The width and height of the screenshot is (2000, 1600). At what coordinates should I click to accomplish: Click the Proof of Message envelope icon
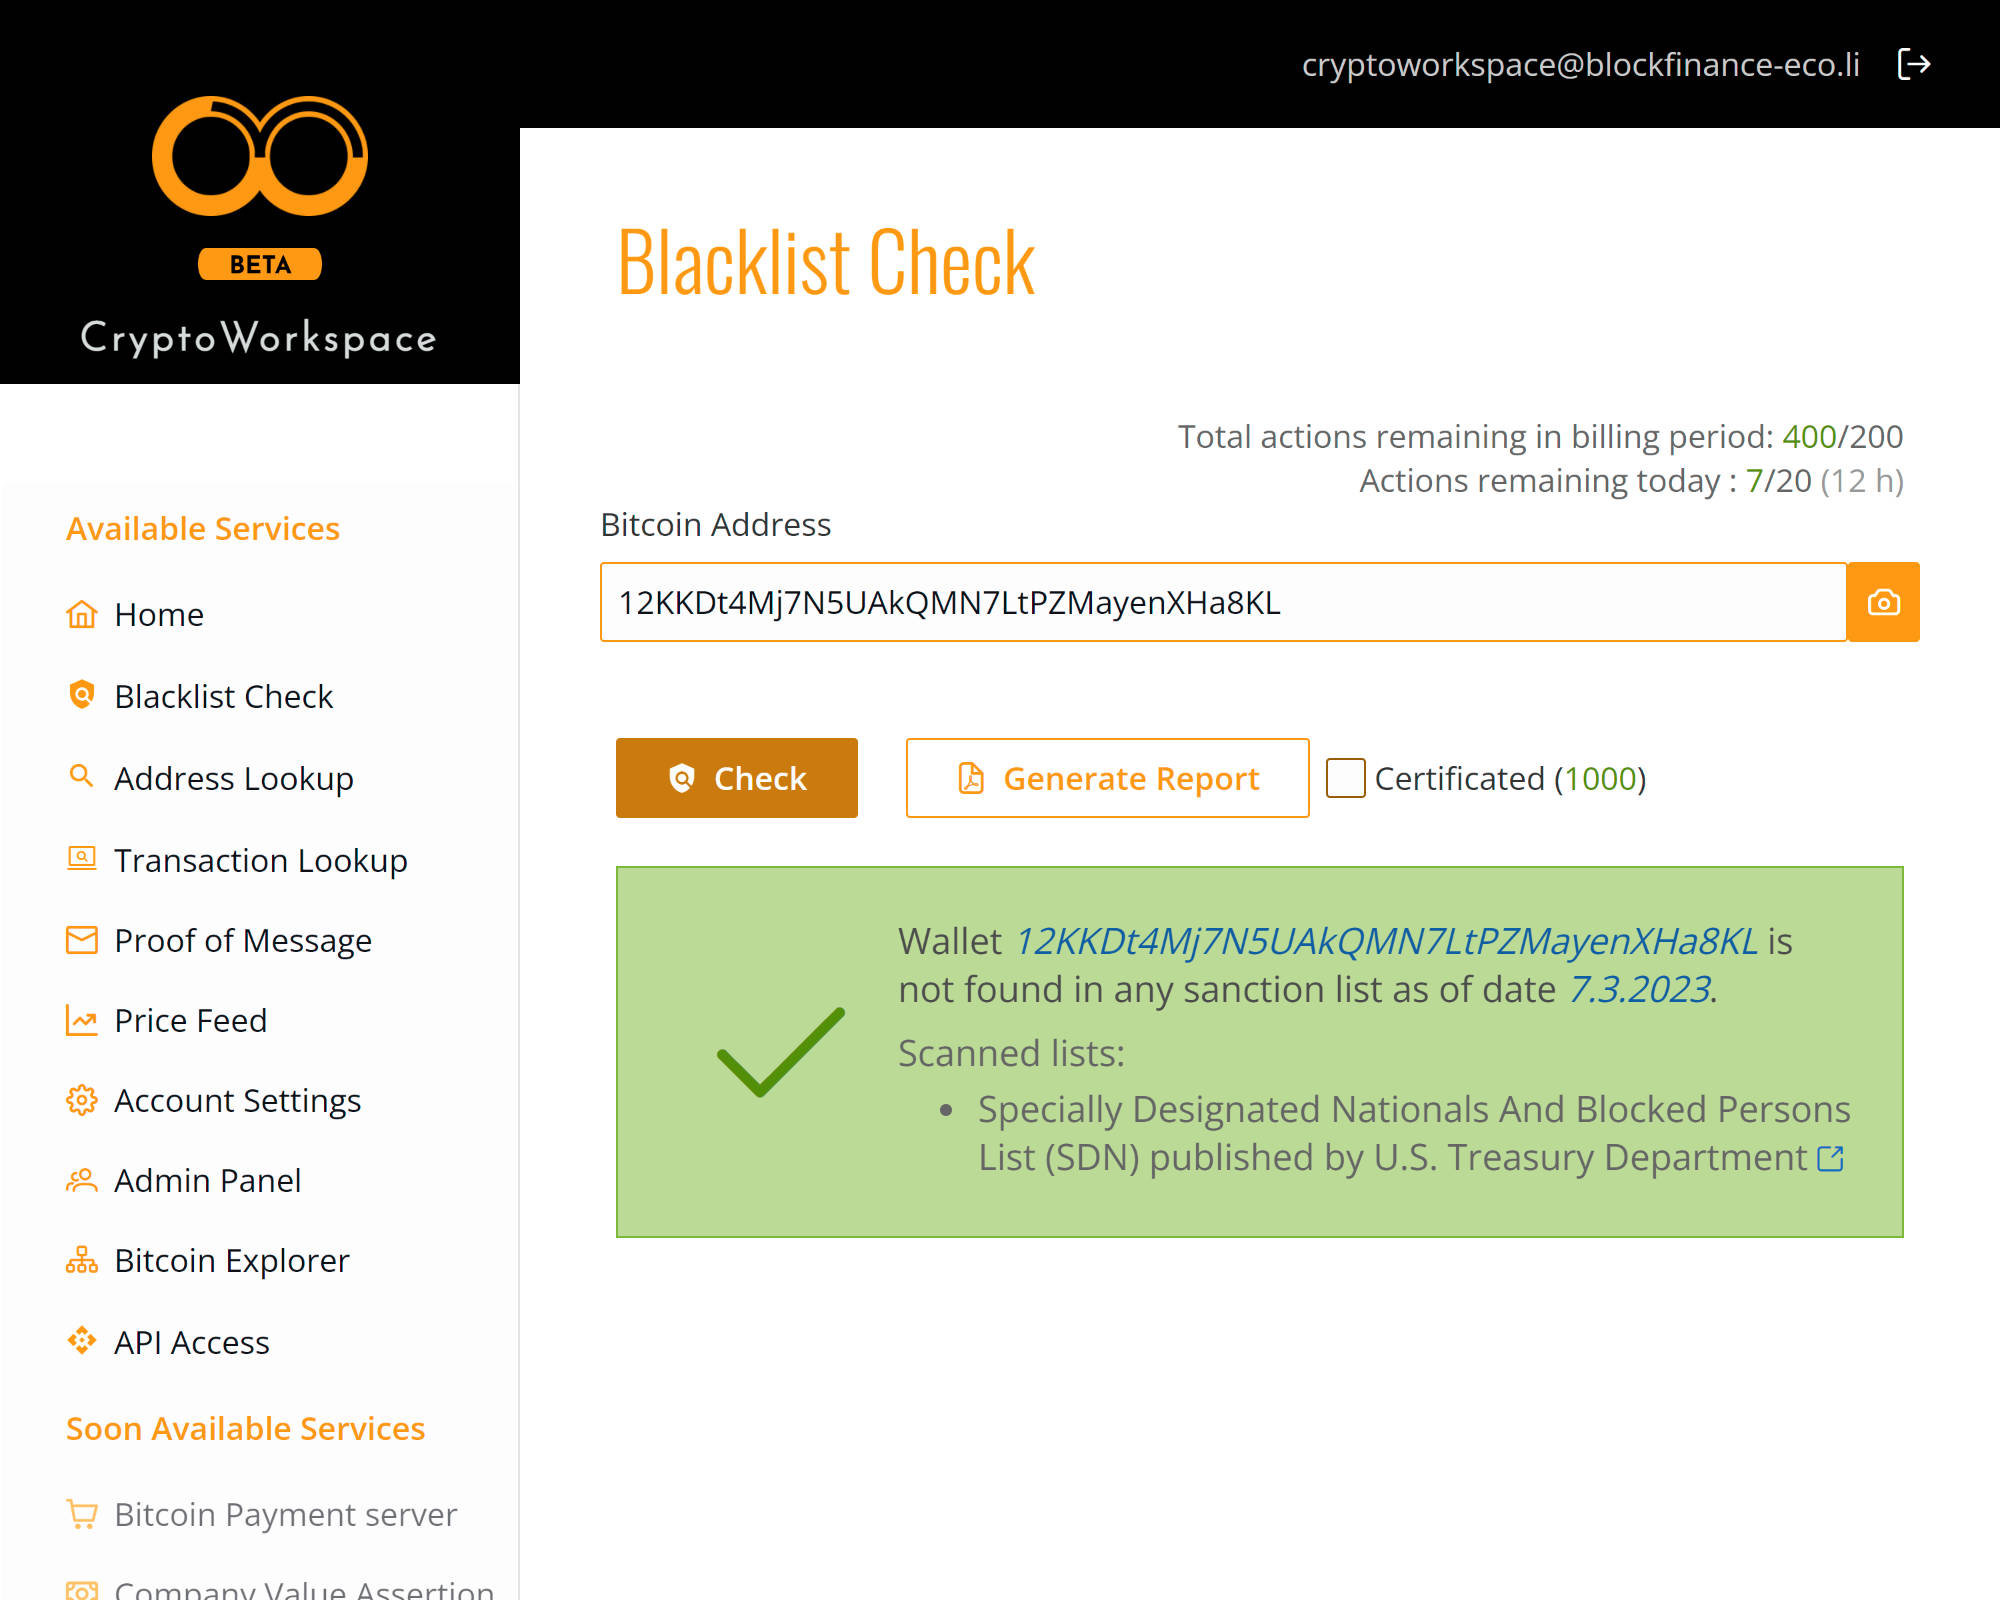point(82,940)
